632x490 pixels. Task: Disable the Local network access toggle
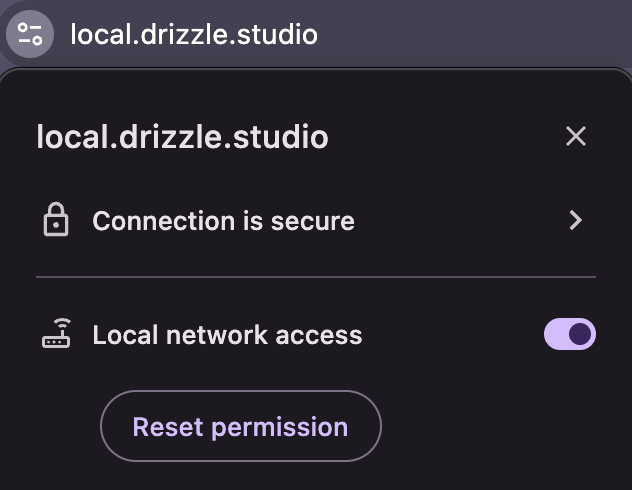tap(569, 334)
